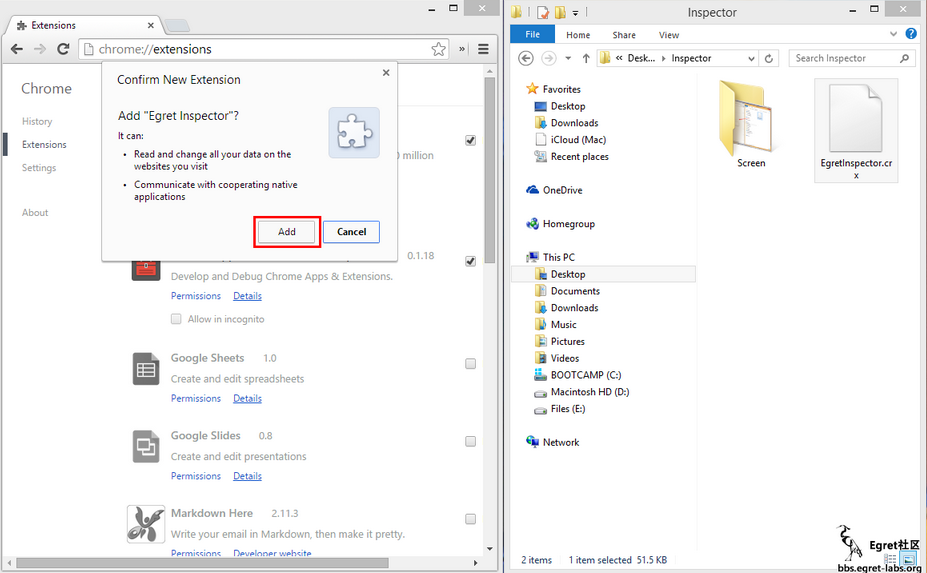This screenshot has width=927, height=573.
Task: Enable the Google Slides extension
Action: coord(471,441)
